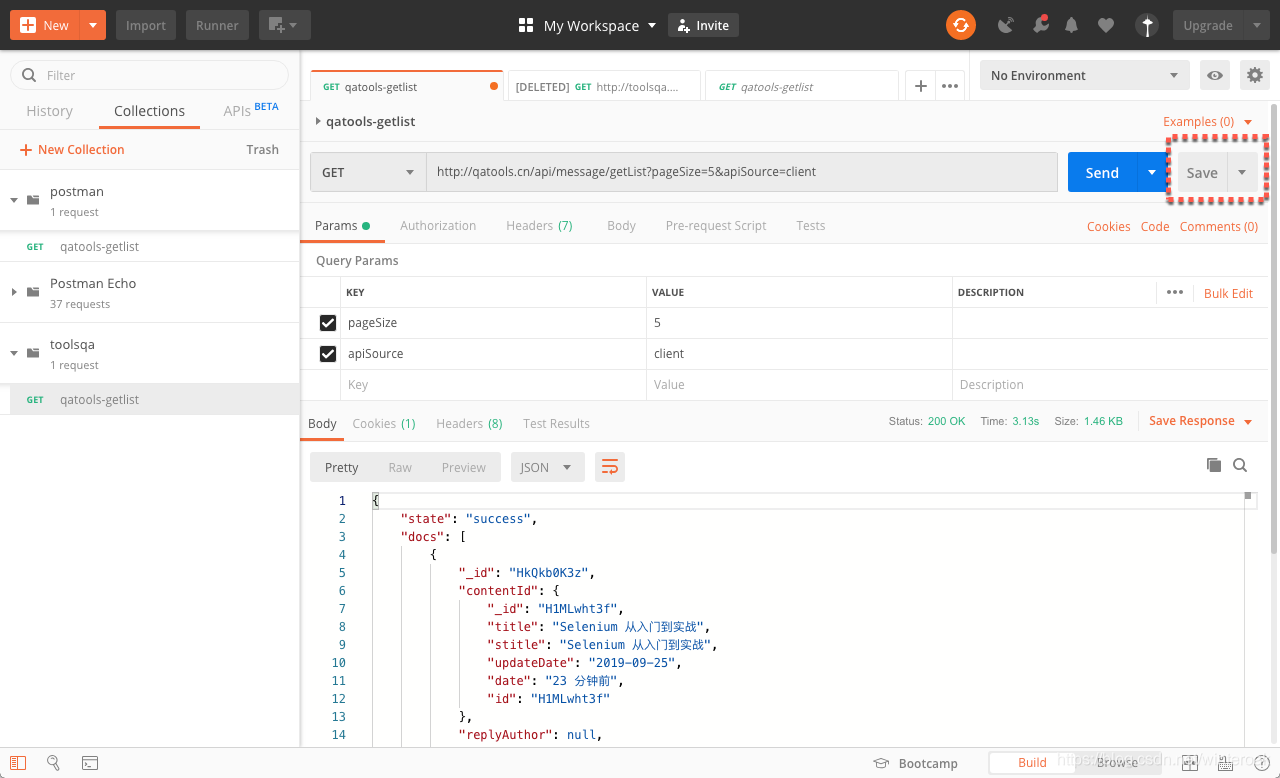
Task: Click the Send button
Action: coord(1102,172)
